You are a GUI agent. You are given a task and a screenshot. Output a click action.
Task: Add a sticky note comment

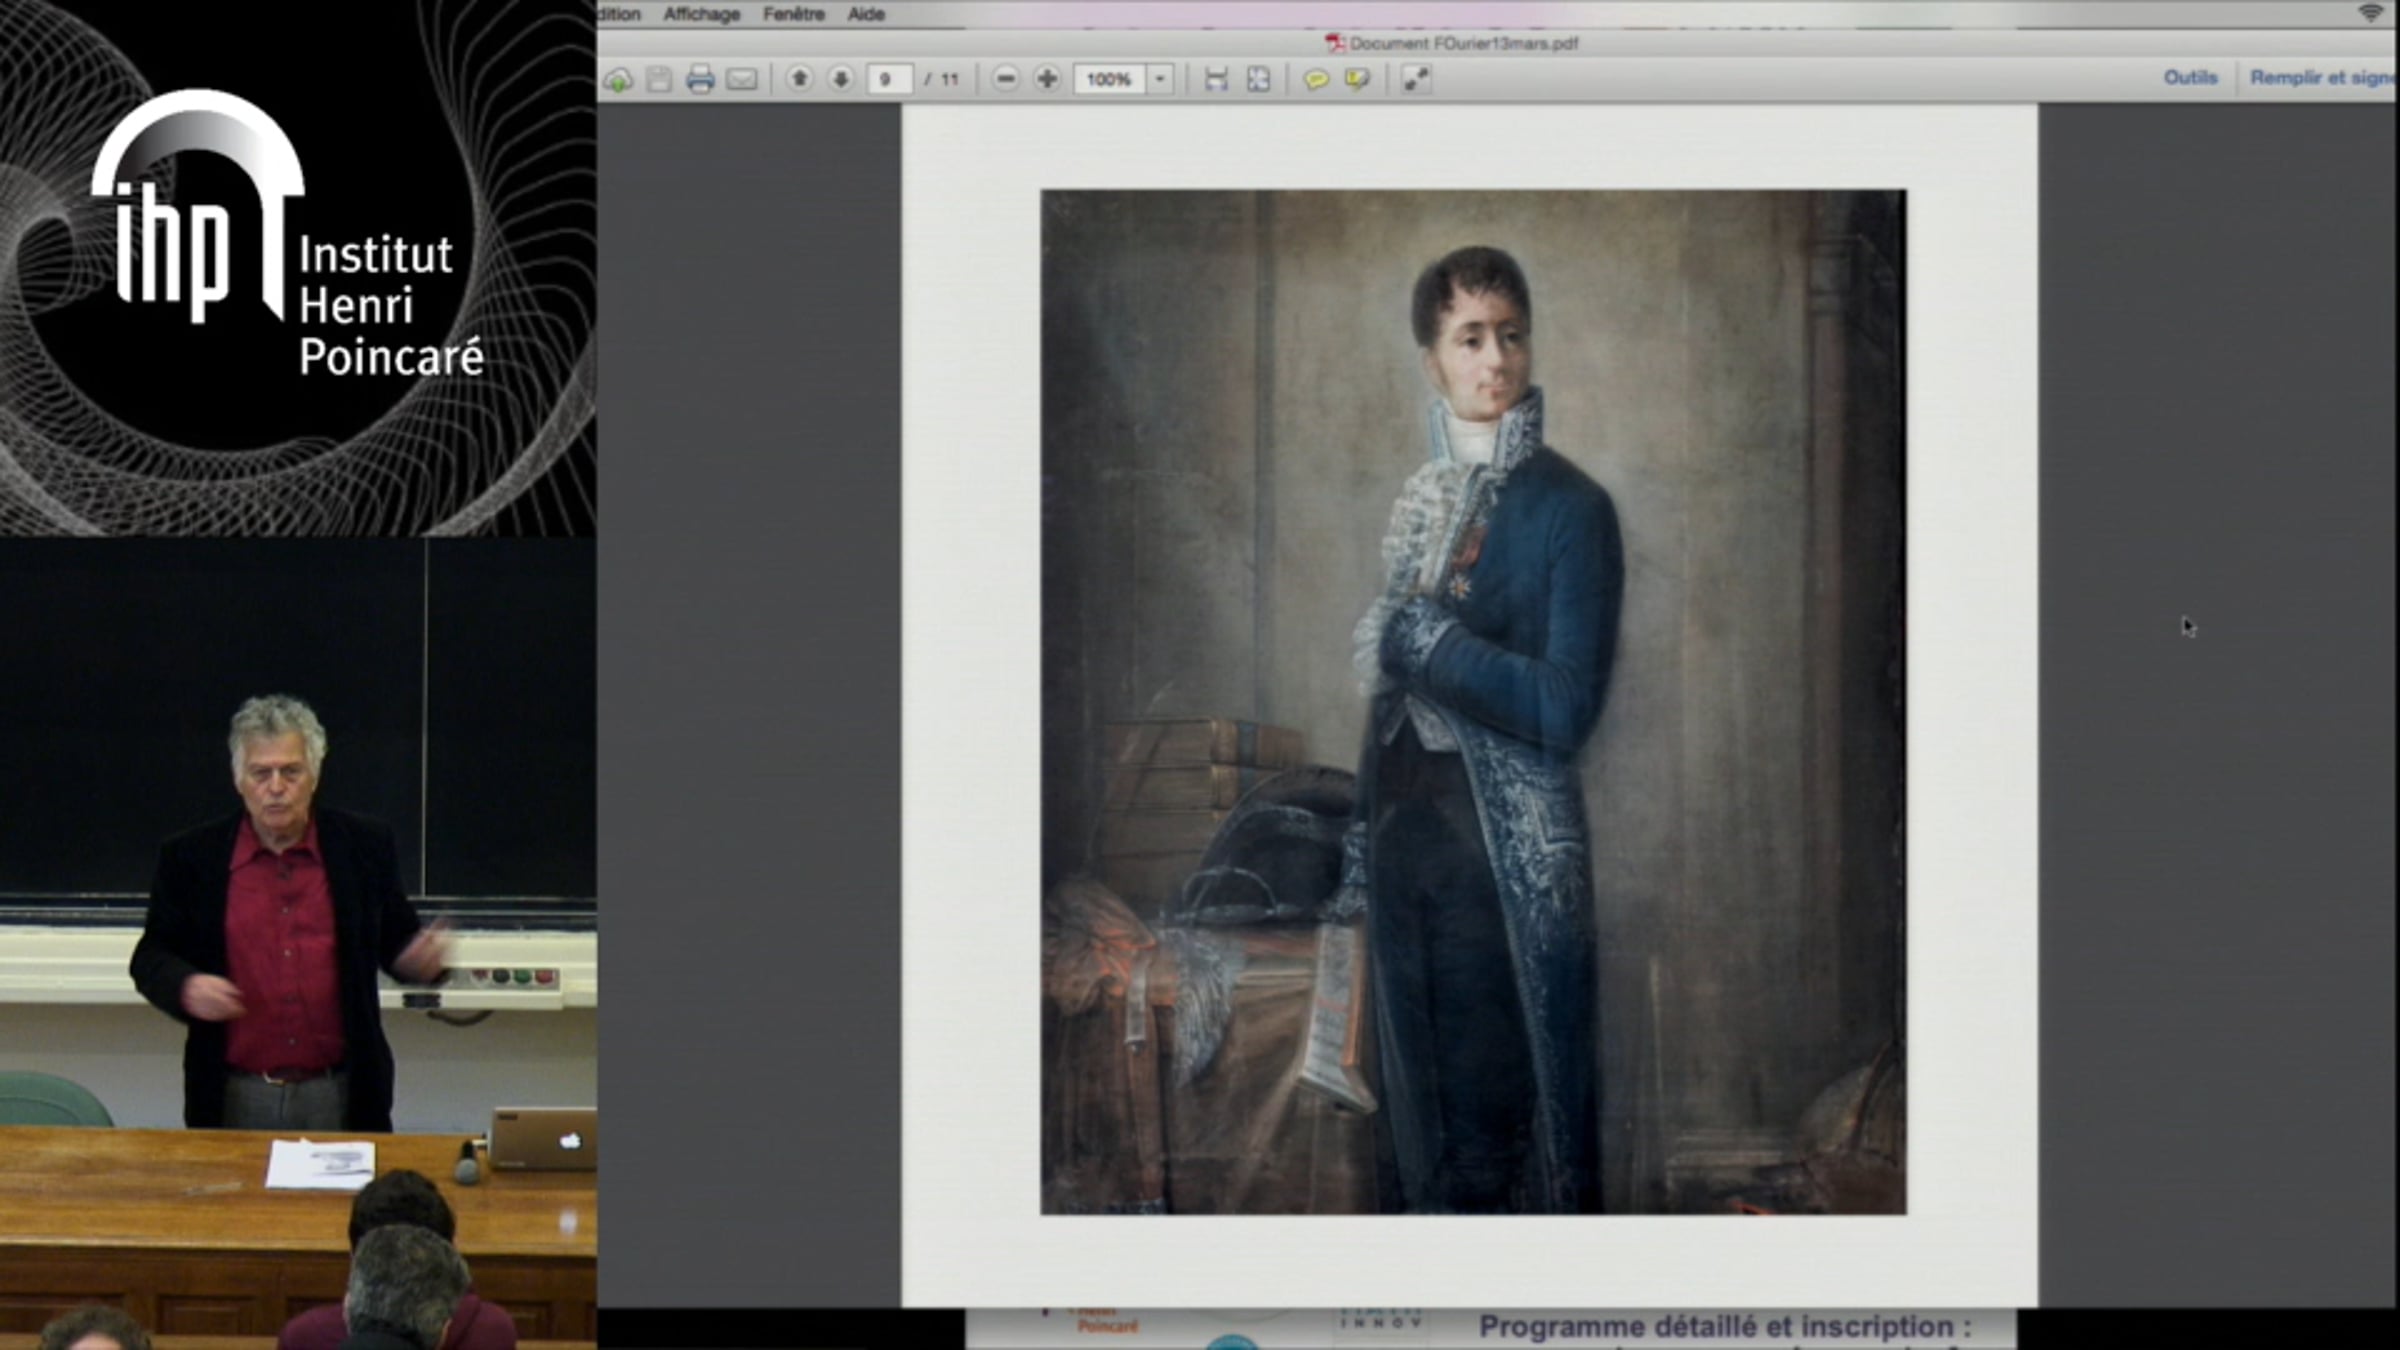coord(1316,79)
